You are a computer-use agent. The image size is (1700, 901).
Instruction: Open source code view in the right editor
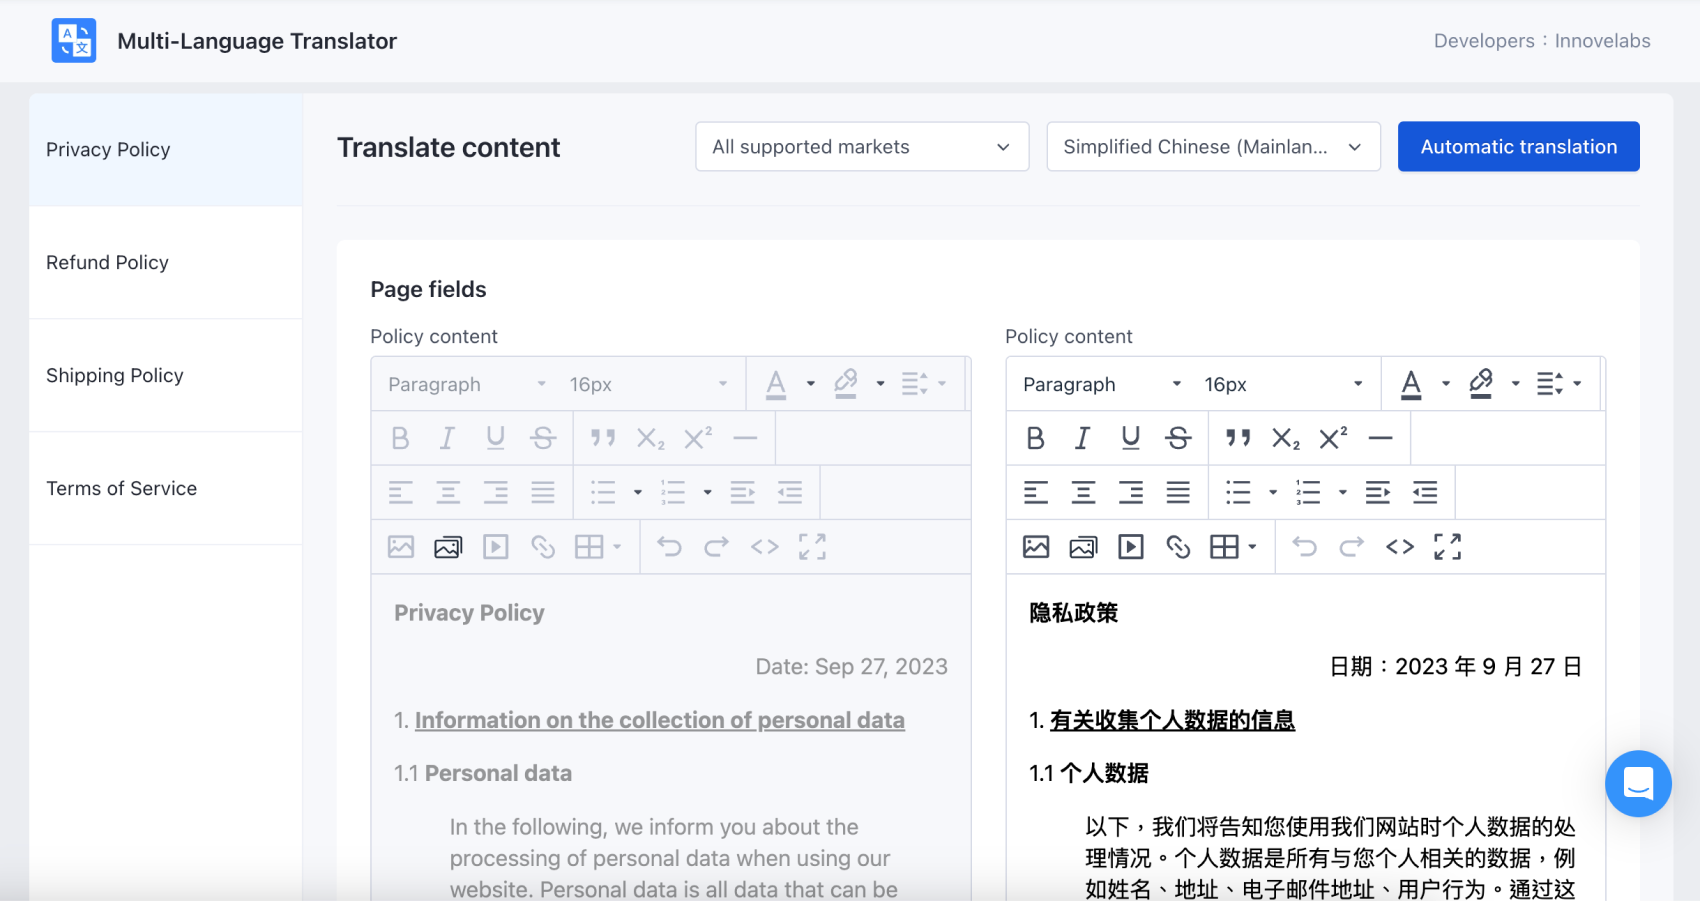tap(1400, 546)
